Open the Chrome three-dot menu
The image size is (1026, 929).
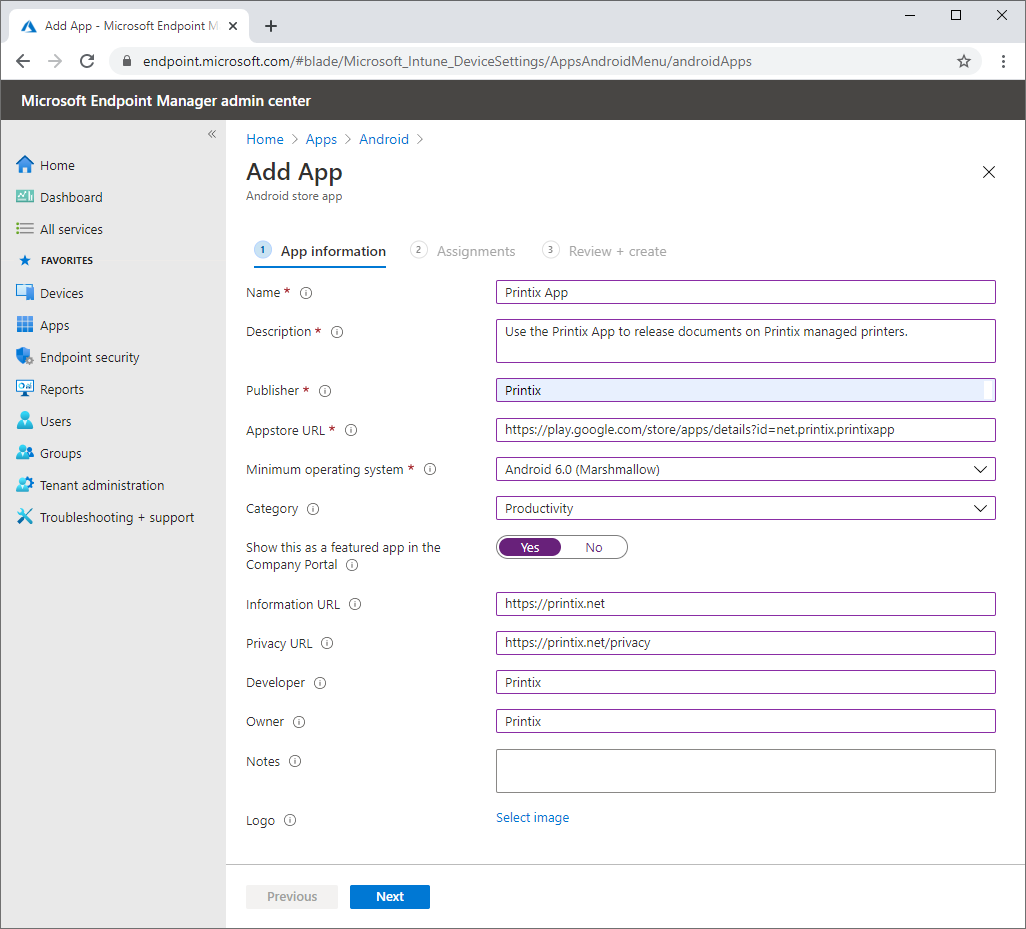pos(1003,61)
